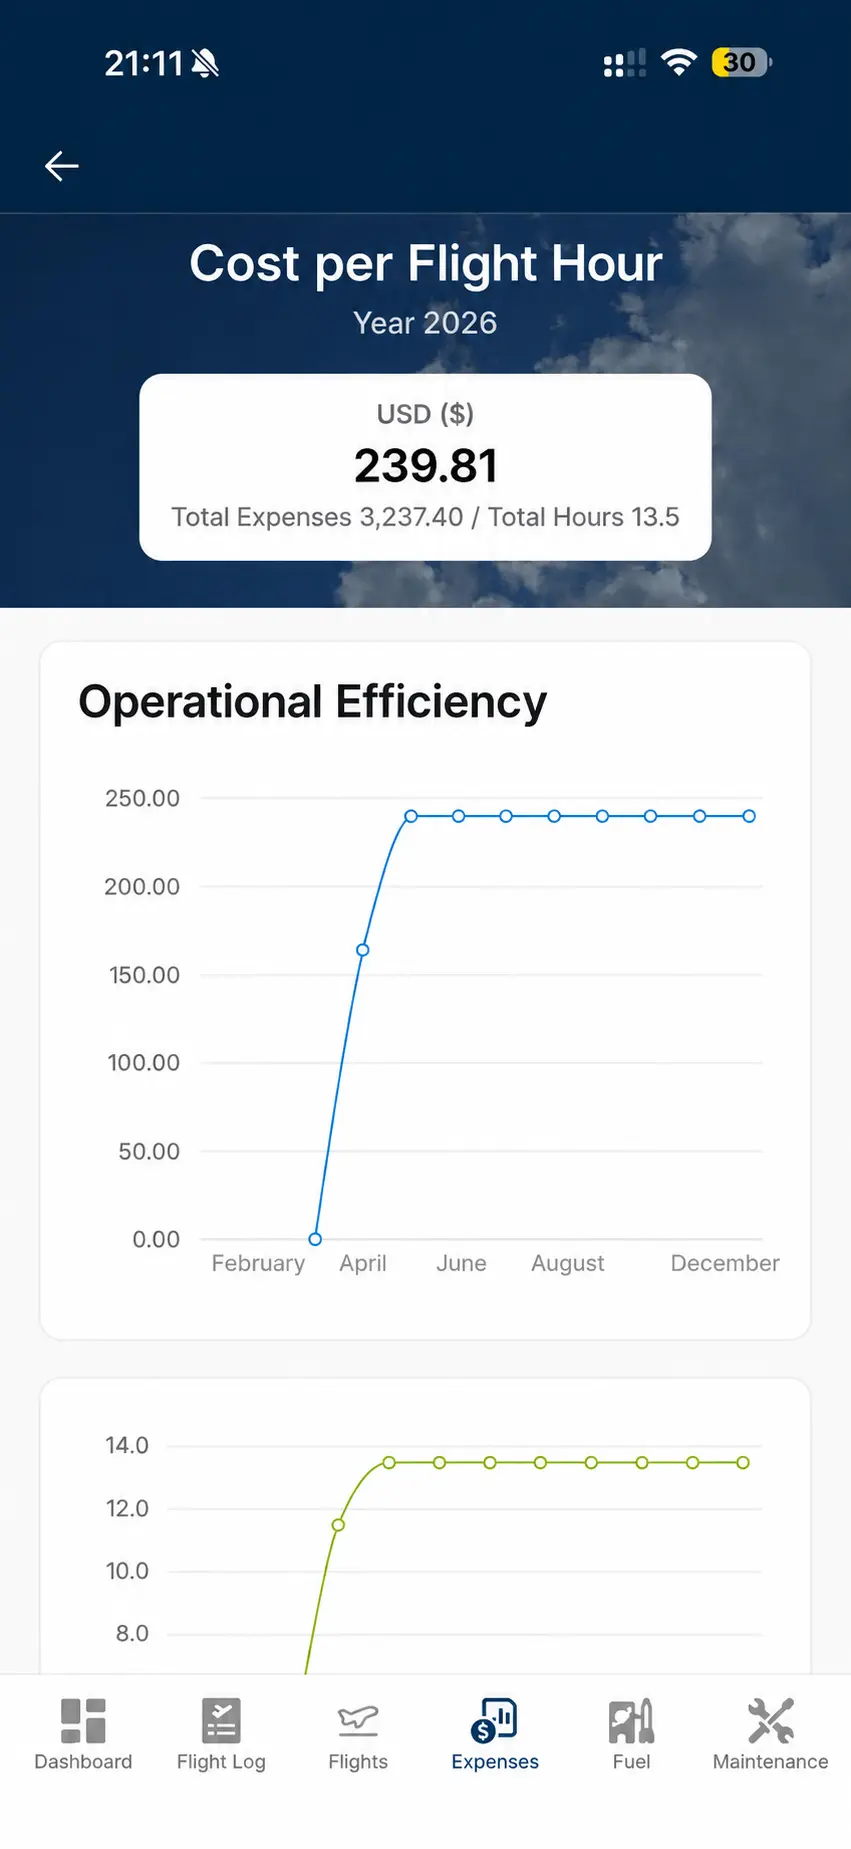Image resolution: width=851 pixels, height=1849 pixels.
Task: Tap the Year 2026 subtitle
Action: 425,323
